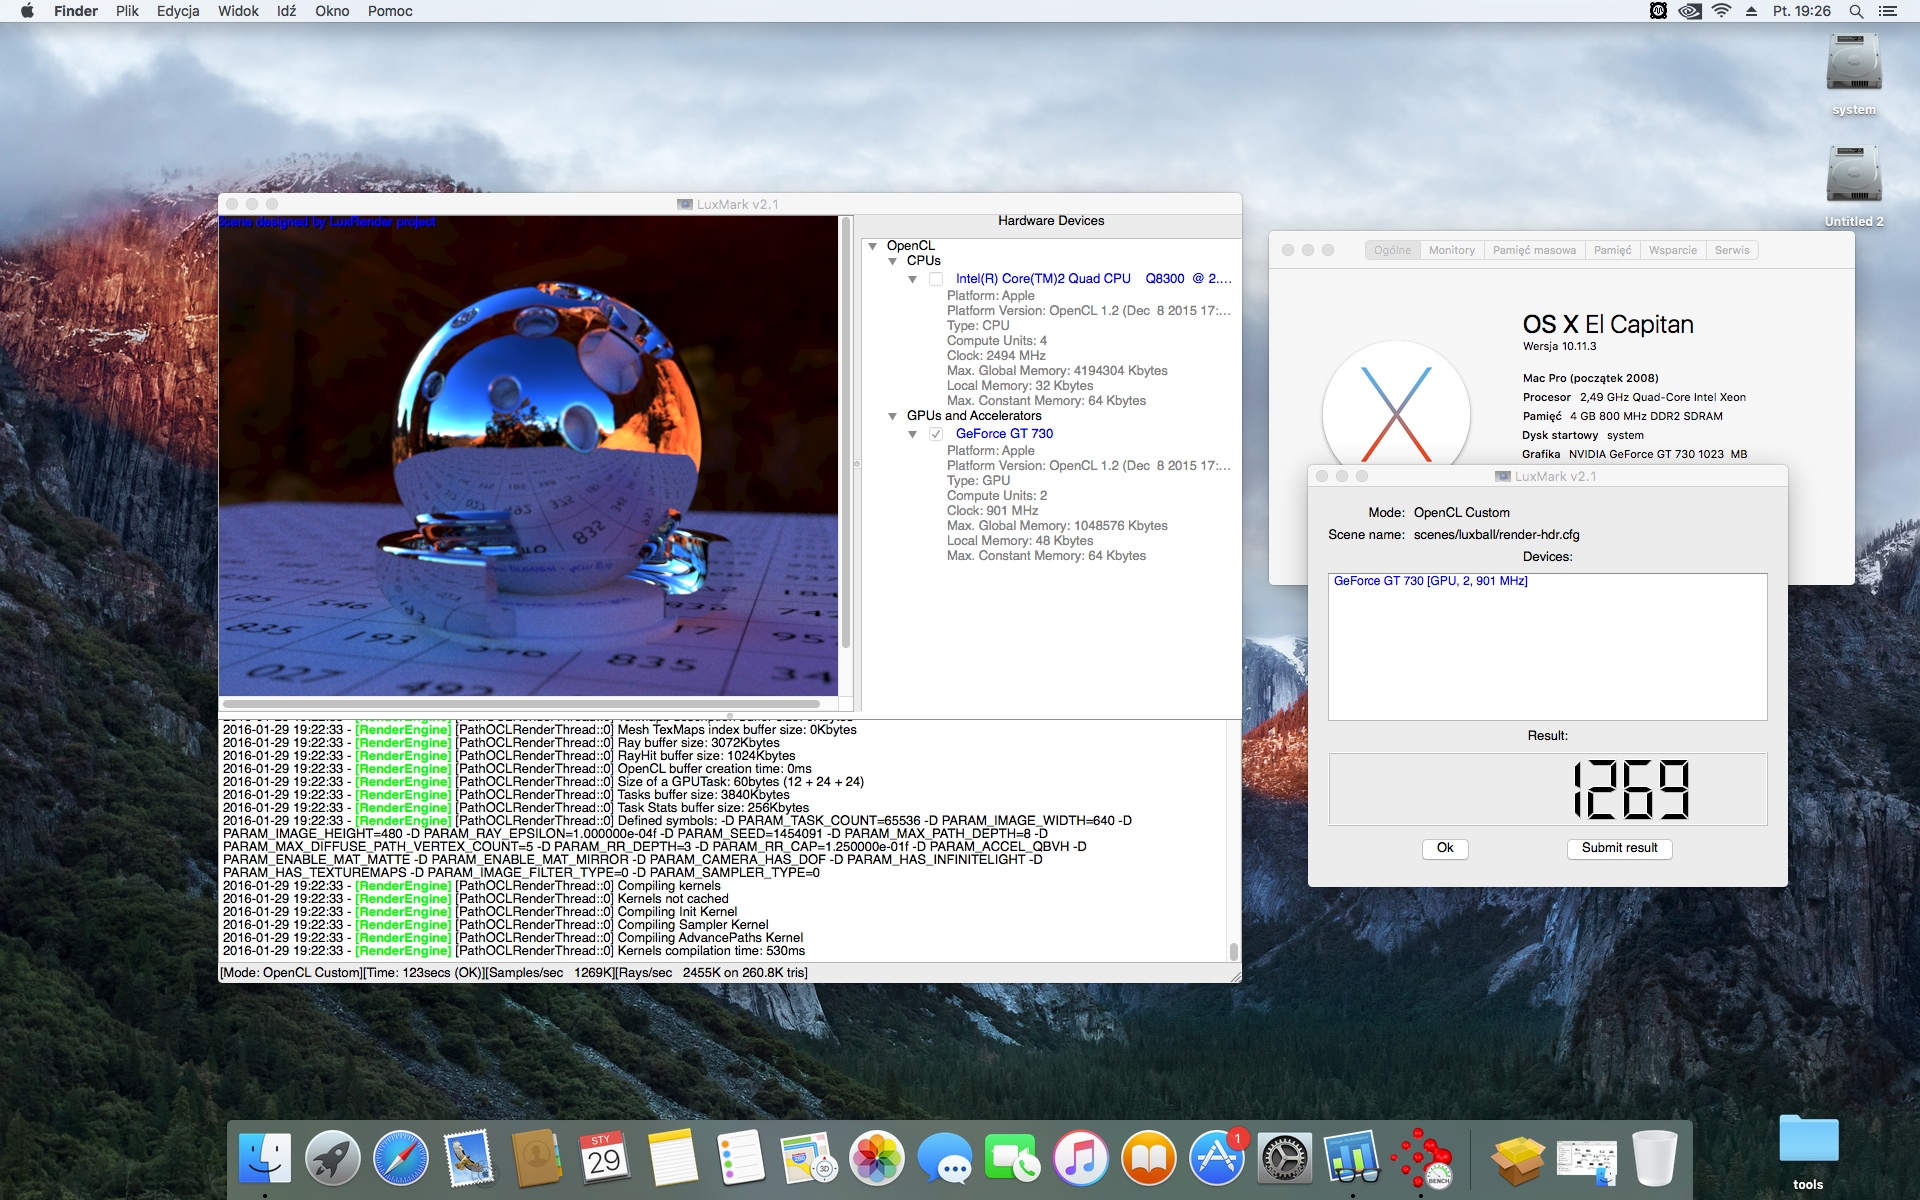Viewport: 1920px width, 1200px height.
Task: Collapse GPUs and Accelerators group
Action: pyautogui.click(x=893, y=416)
